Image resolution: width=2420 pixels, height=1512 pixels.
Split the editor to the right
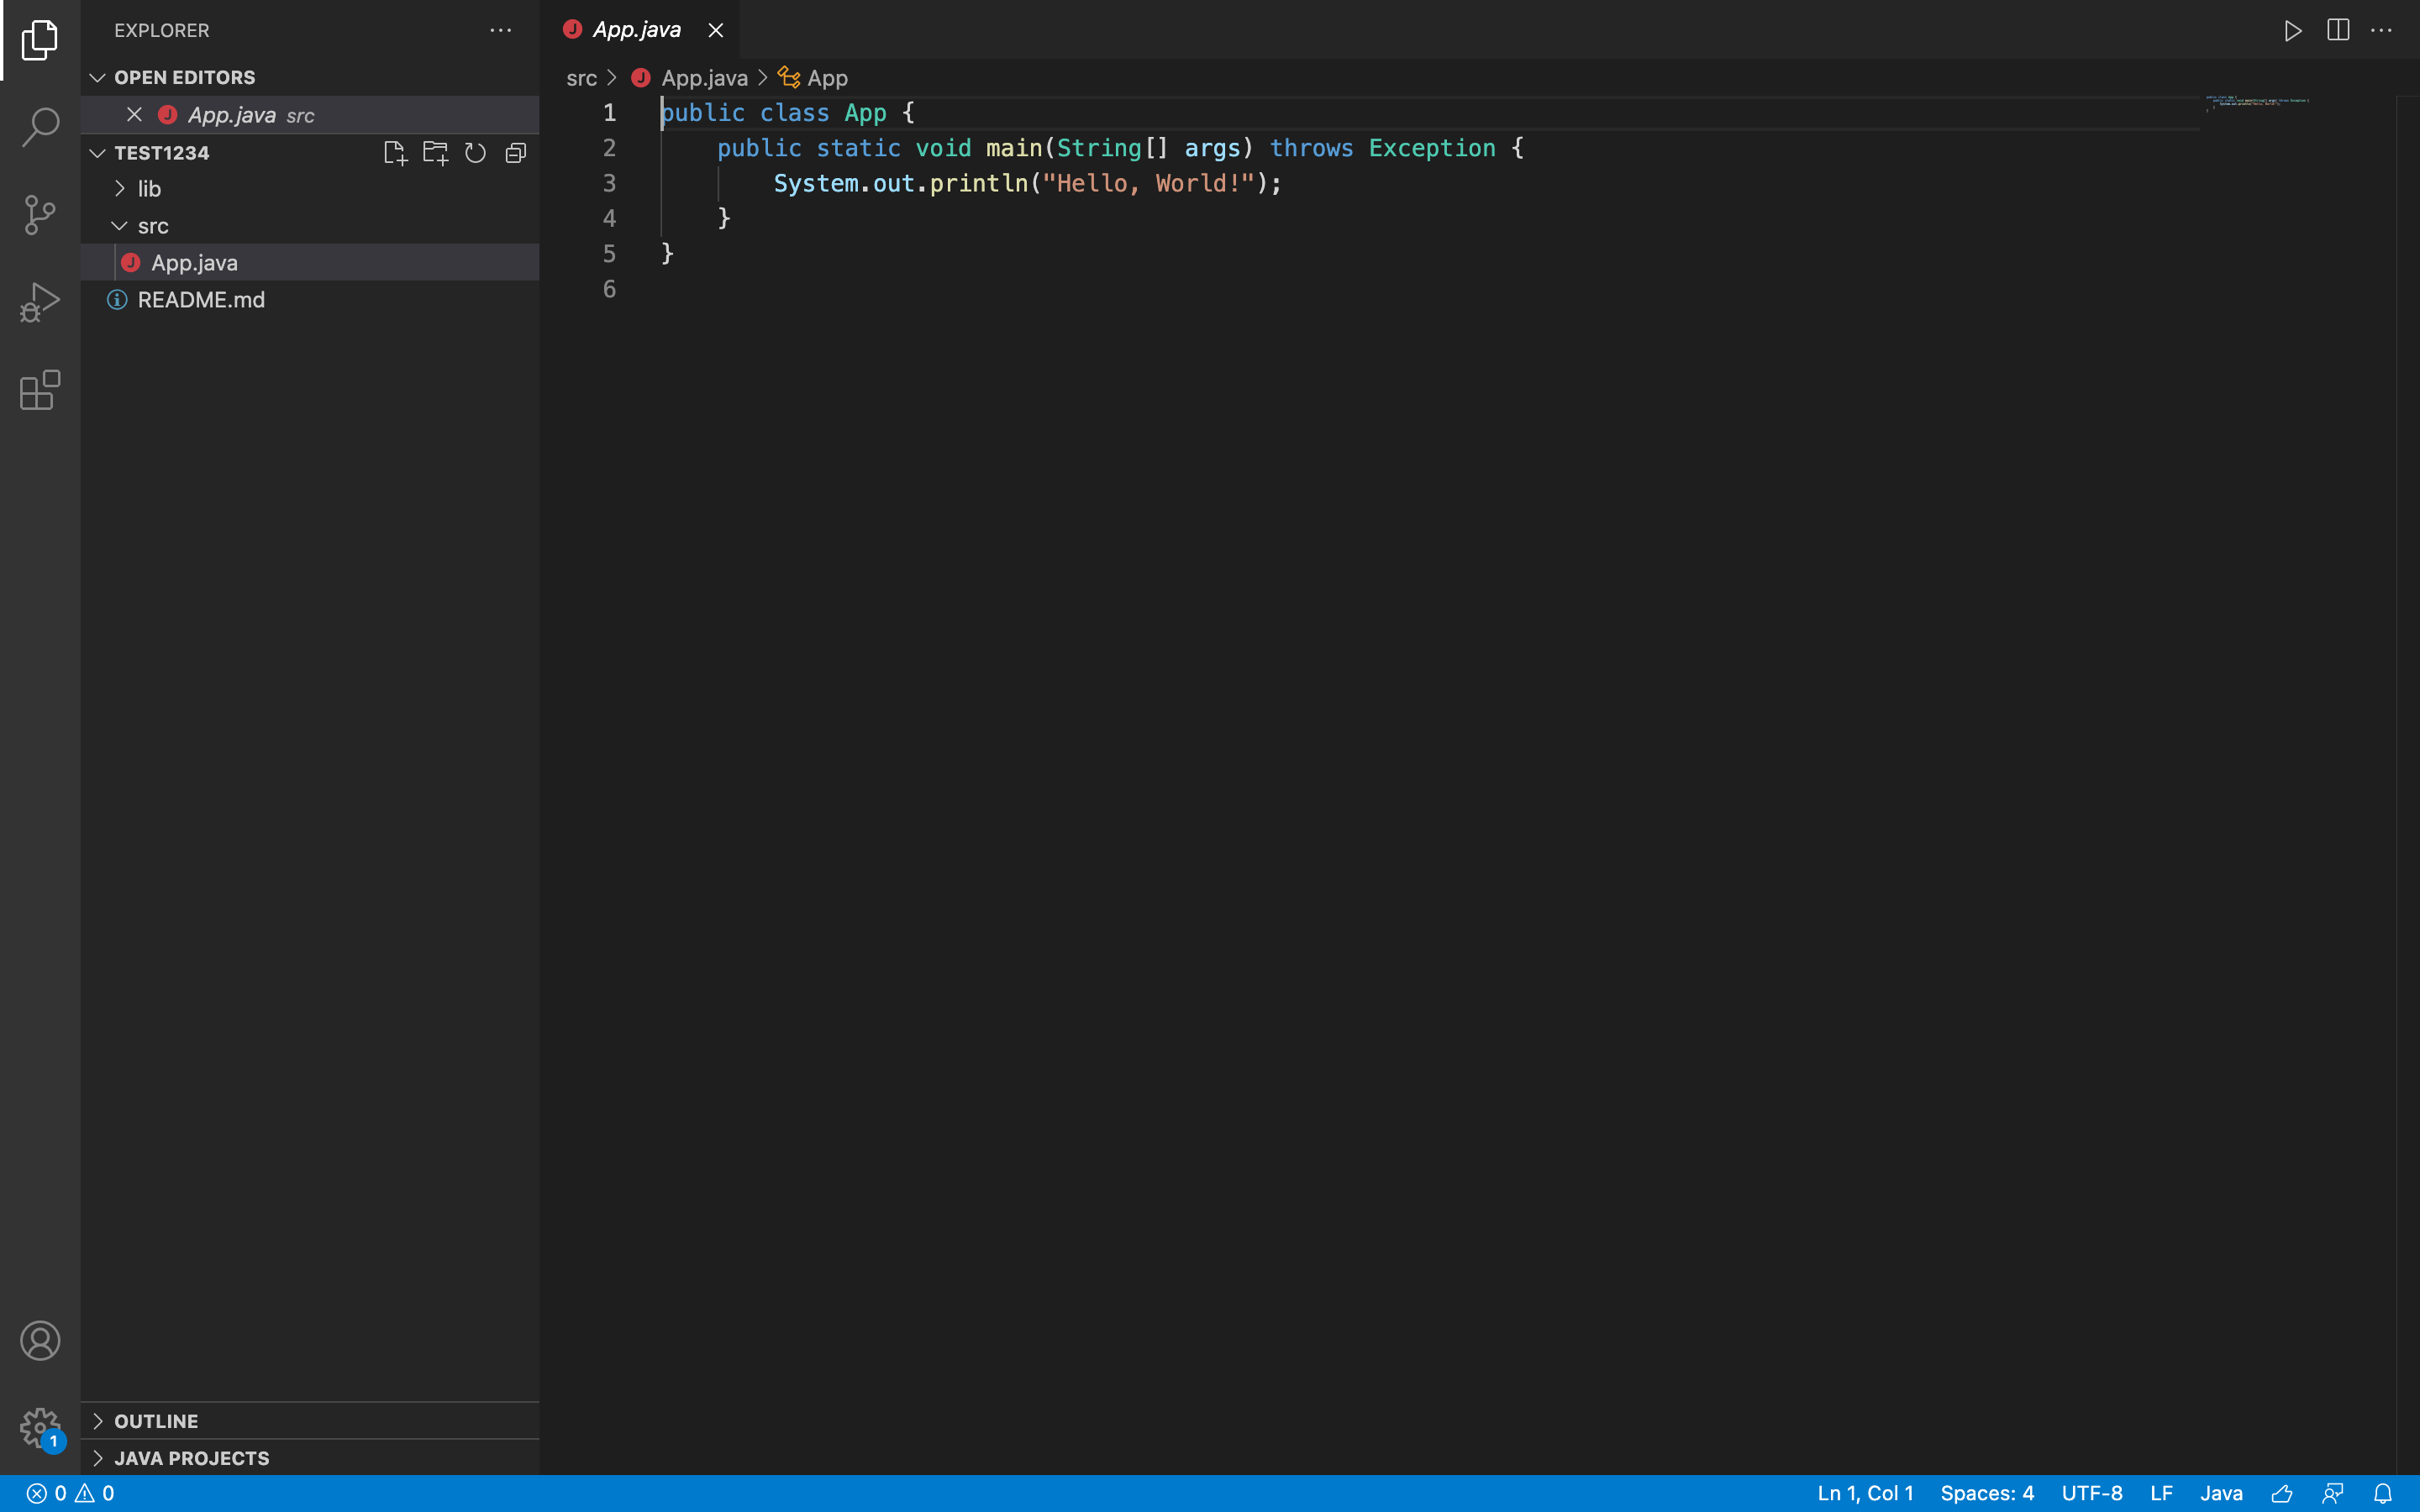tap(2338, 31)
